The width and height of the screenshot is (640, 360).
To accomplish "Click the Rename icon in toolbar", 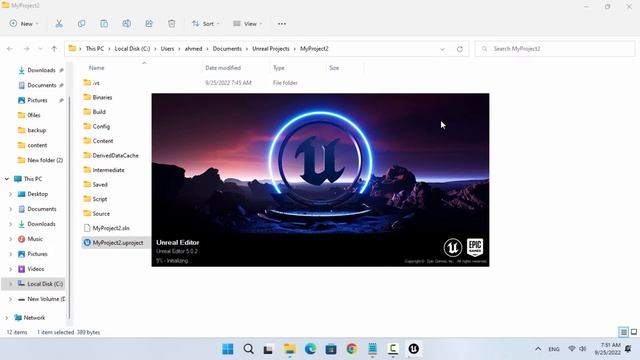I will [x=127, y=24].
